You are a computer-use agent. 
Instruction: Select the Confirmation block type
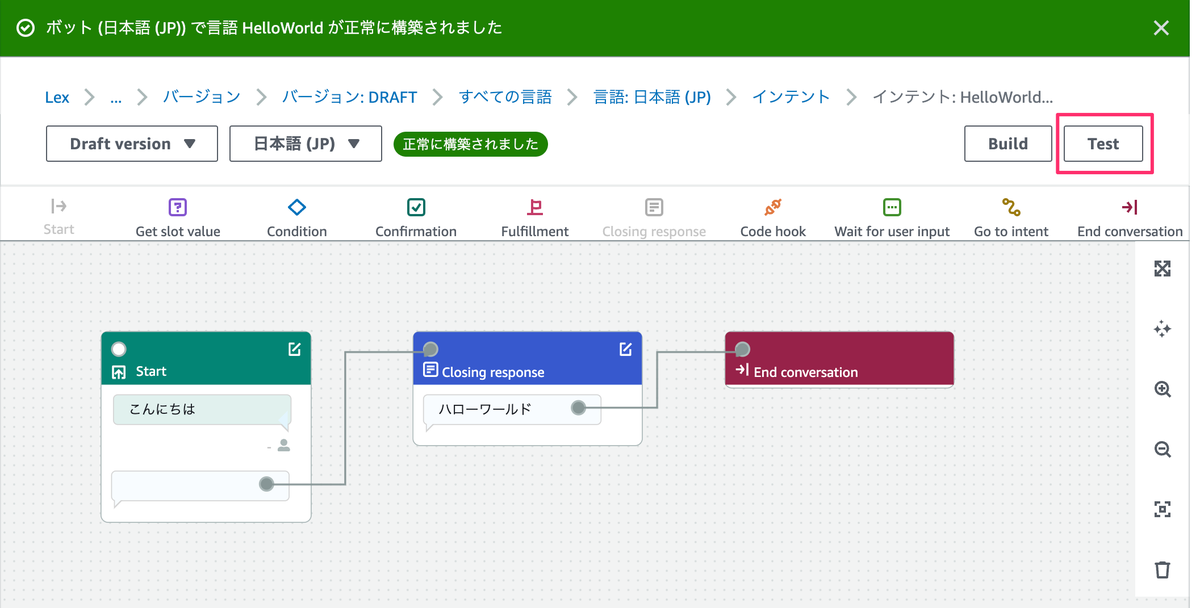[415, 214]
